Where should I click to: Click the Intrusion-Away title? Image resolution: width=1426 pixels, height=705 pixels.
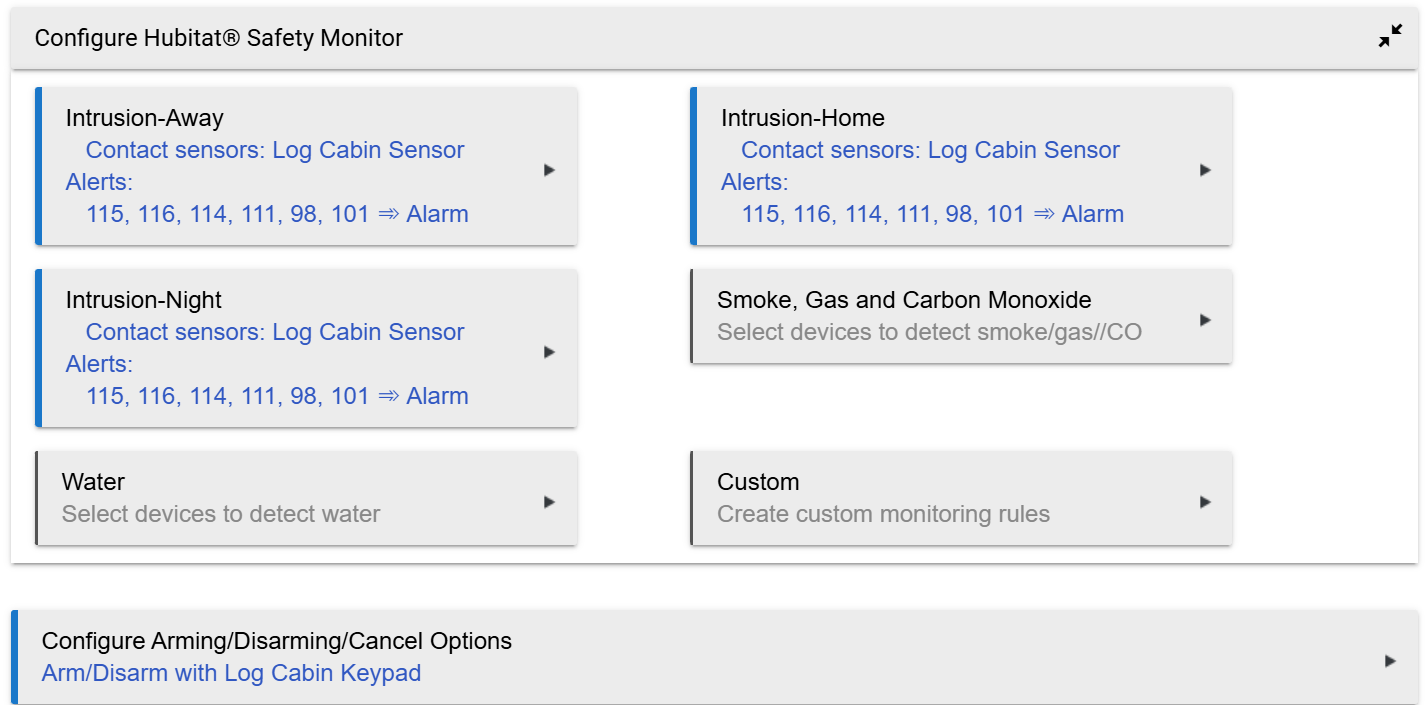tap(145, 118)
